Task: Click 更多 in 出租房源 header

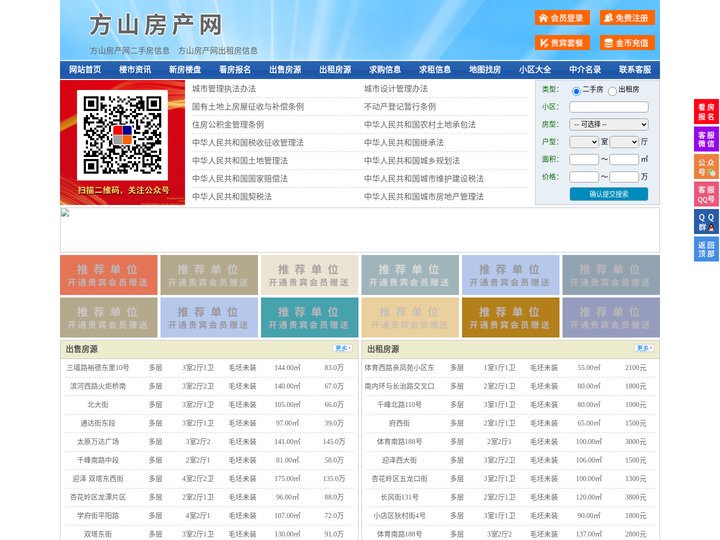Action: coord(644,349)
